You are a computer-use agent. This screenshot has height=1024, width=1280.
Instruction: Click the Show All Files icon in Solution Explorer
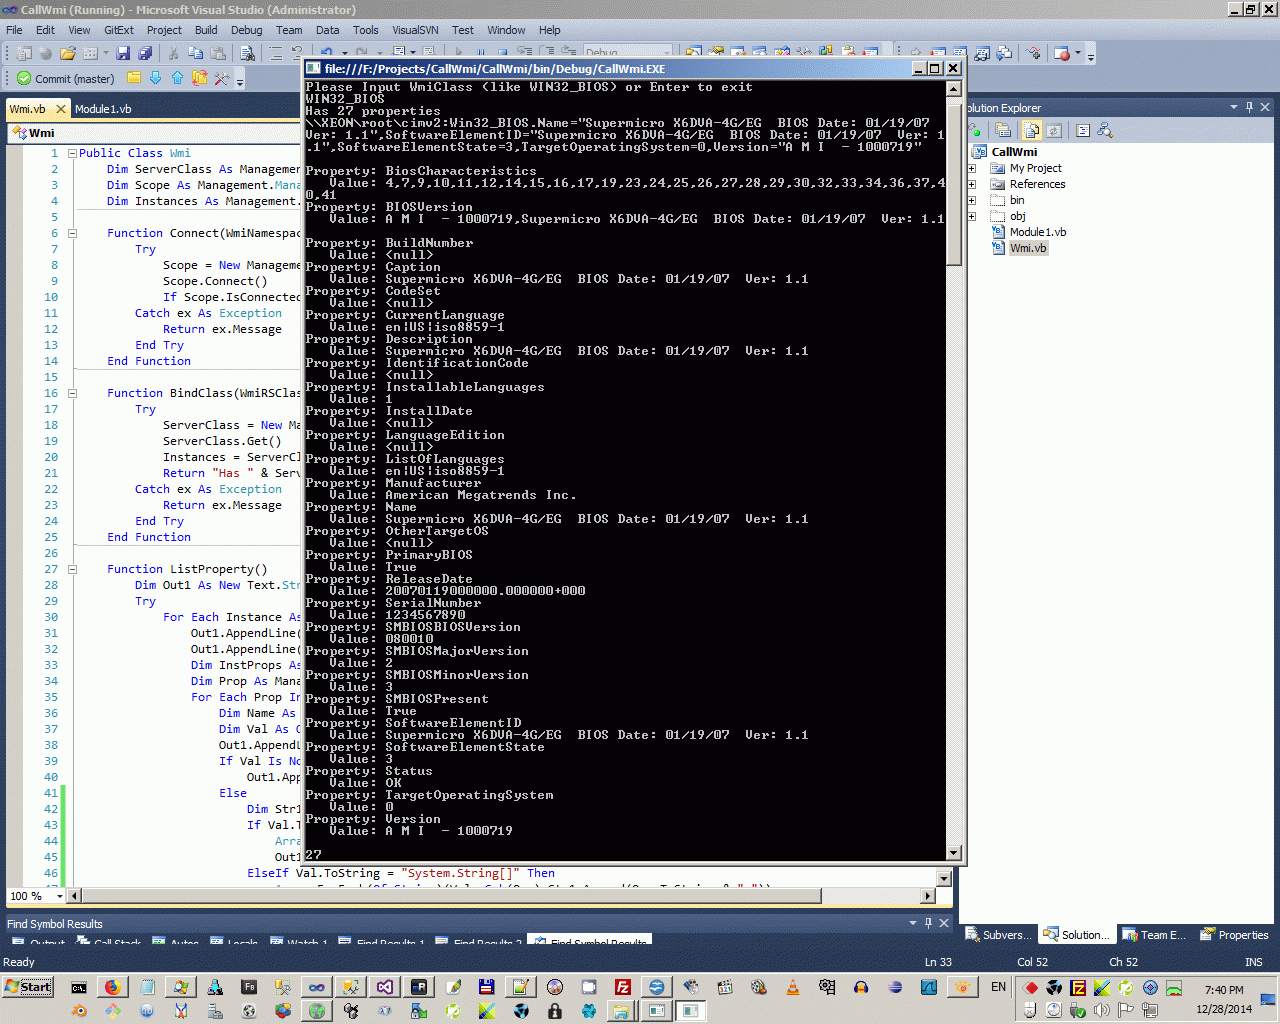click(x=1031, y=130)
